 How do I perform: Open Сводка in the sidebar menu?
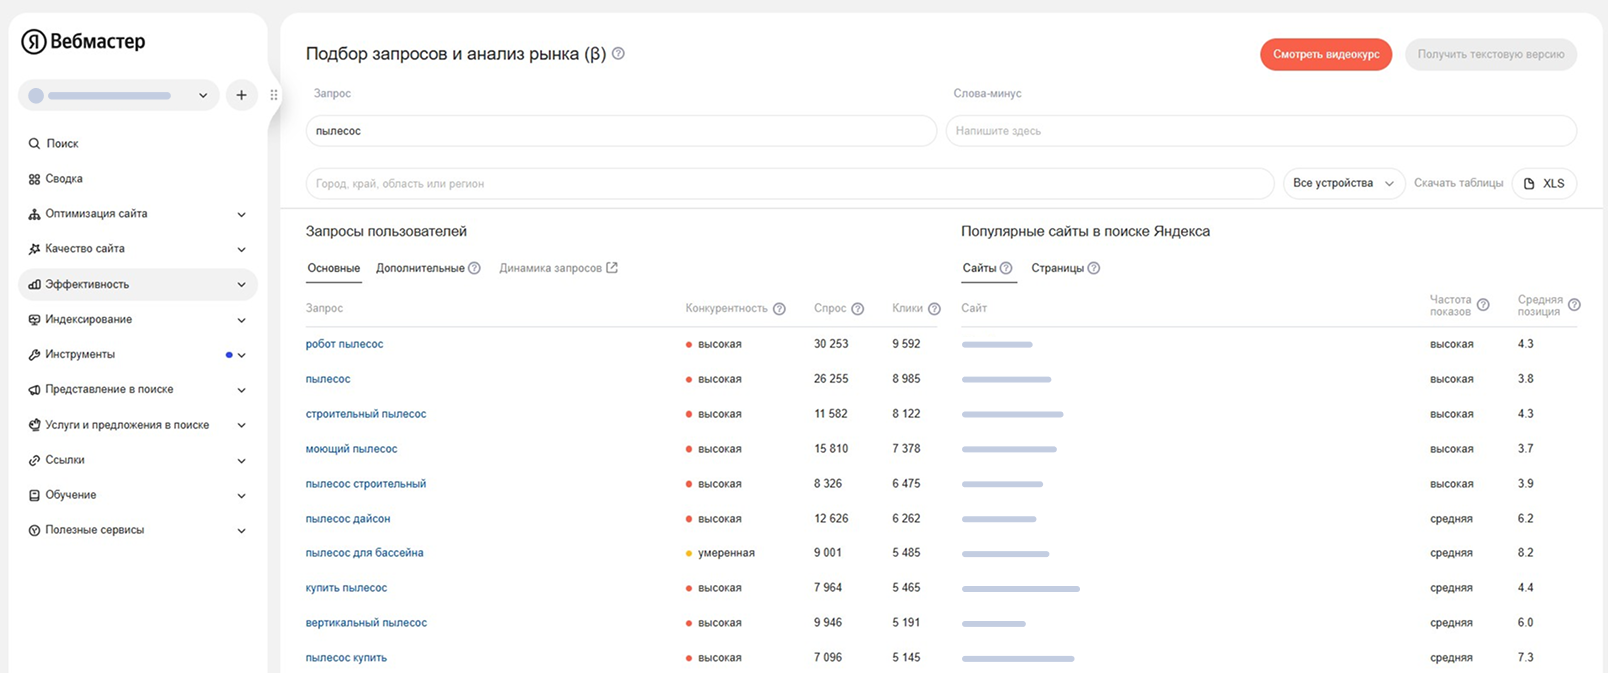(64, 179)
